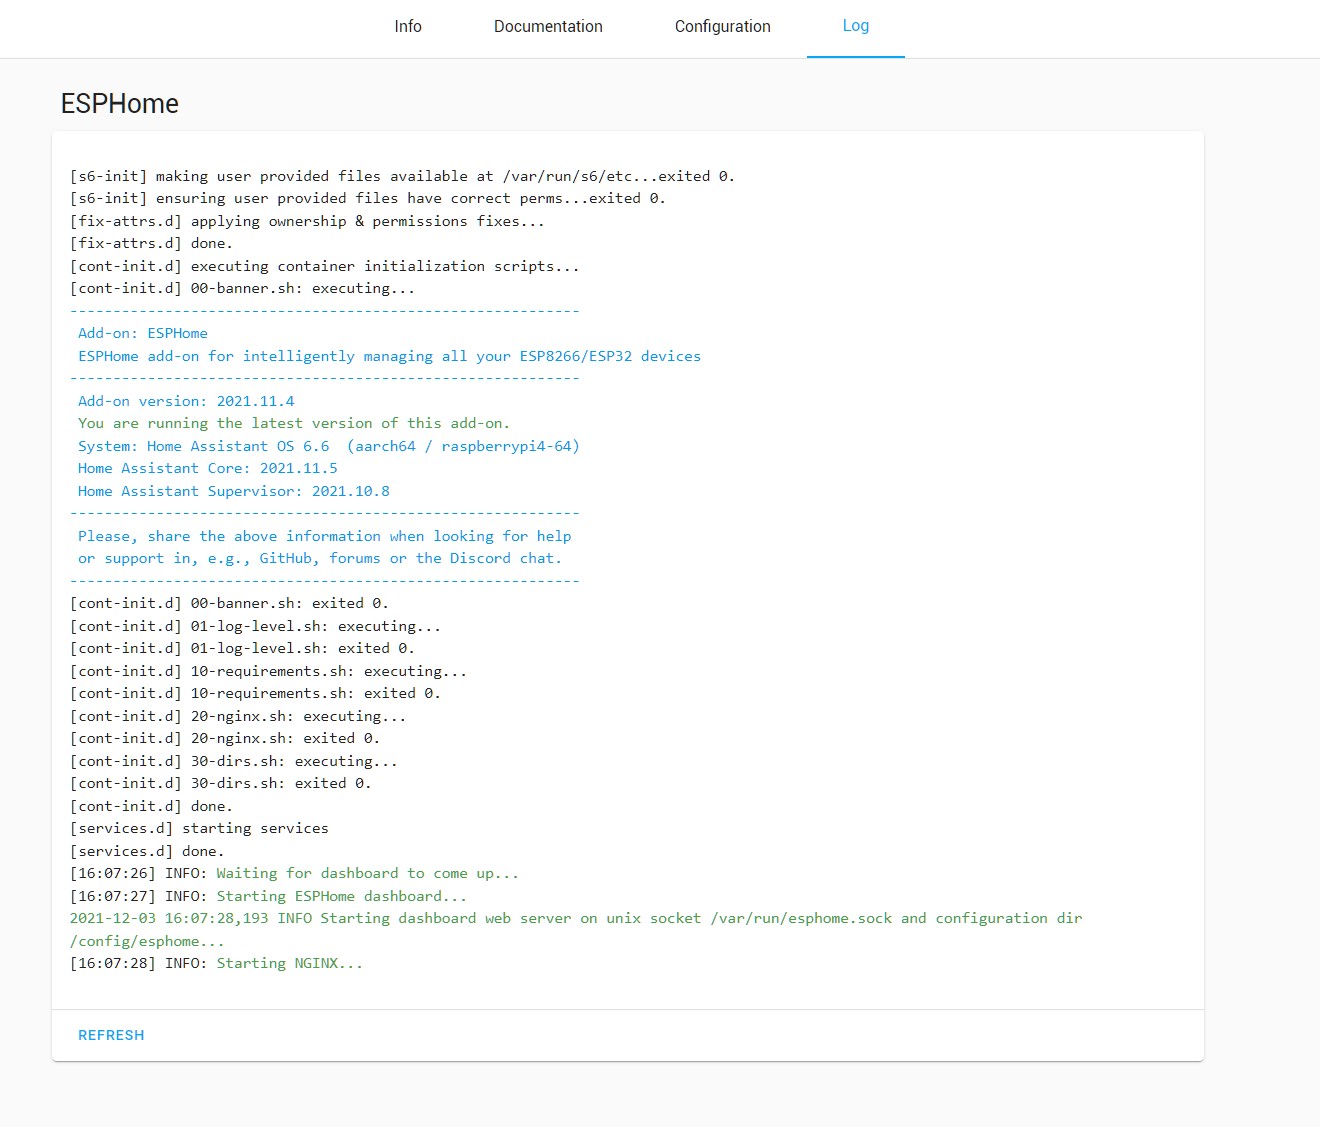Click the REFRESH button to reload logs

pos(111,1035)
